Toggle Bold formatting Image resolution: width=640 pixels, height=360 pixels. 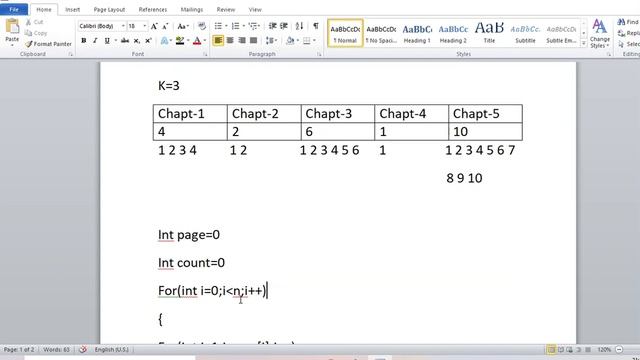click(84, 40)
